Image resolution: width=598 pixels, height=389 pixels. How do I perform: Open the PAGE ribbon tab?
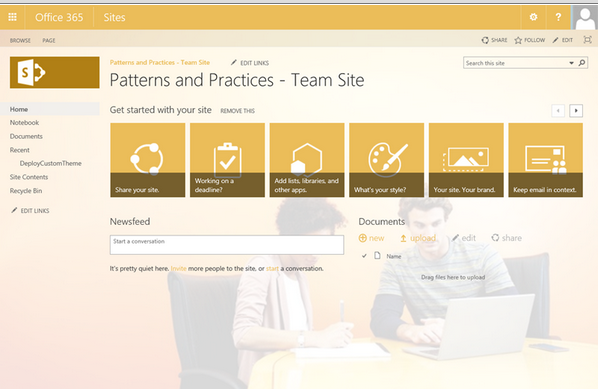pos(49,40)
